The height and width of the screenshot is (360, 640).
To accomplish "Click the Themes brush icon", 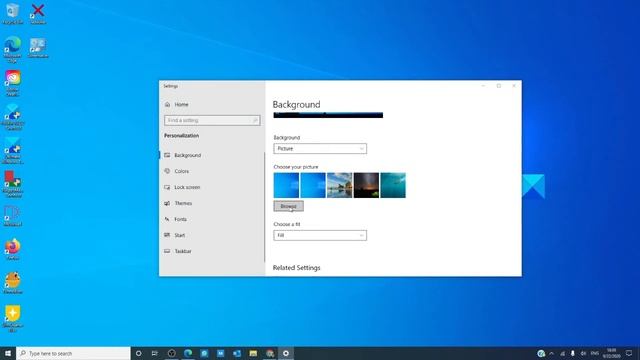I will (167, 203).
